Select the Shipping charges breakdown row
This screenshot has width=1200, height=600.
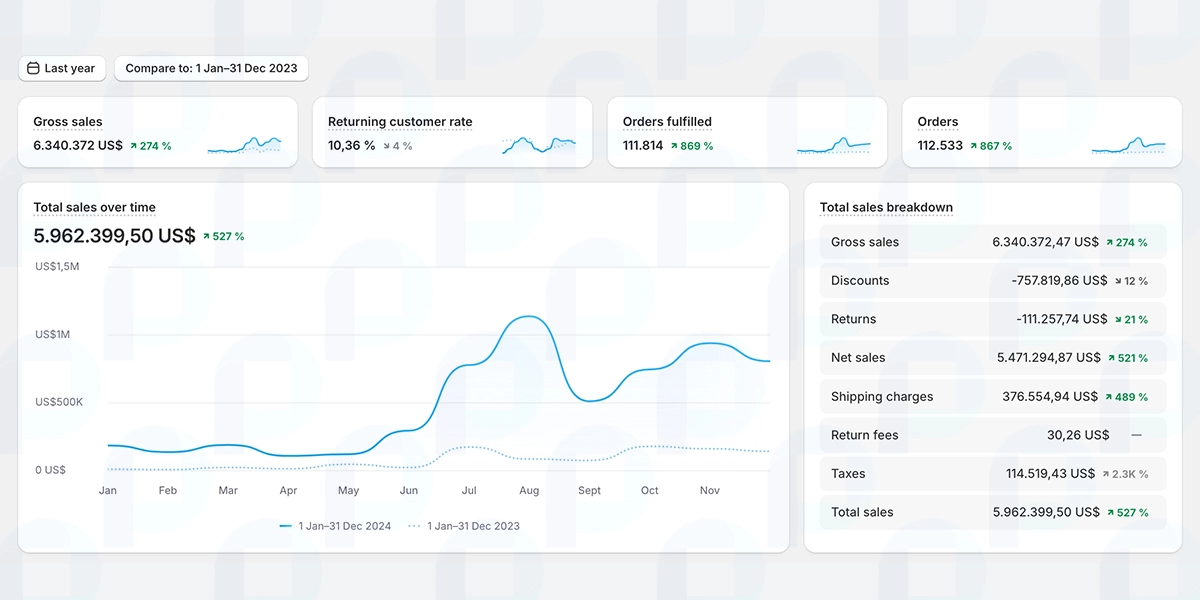[993, 397]
